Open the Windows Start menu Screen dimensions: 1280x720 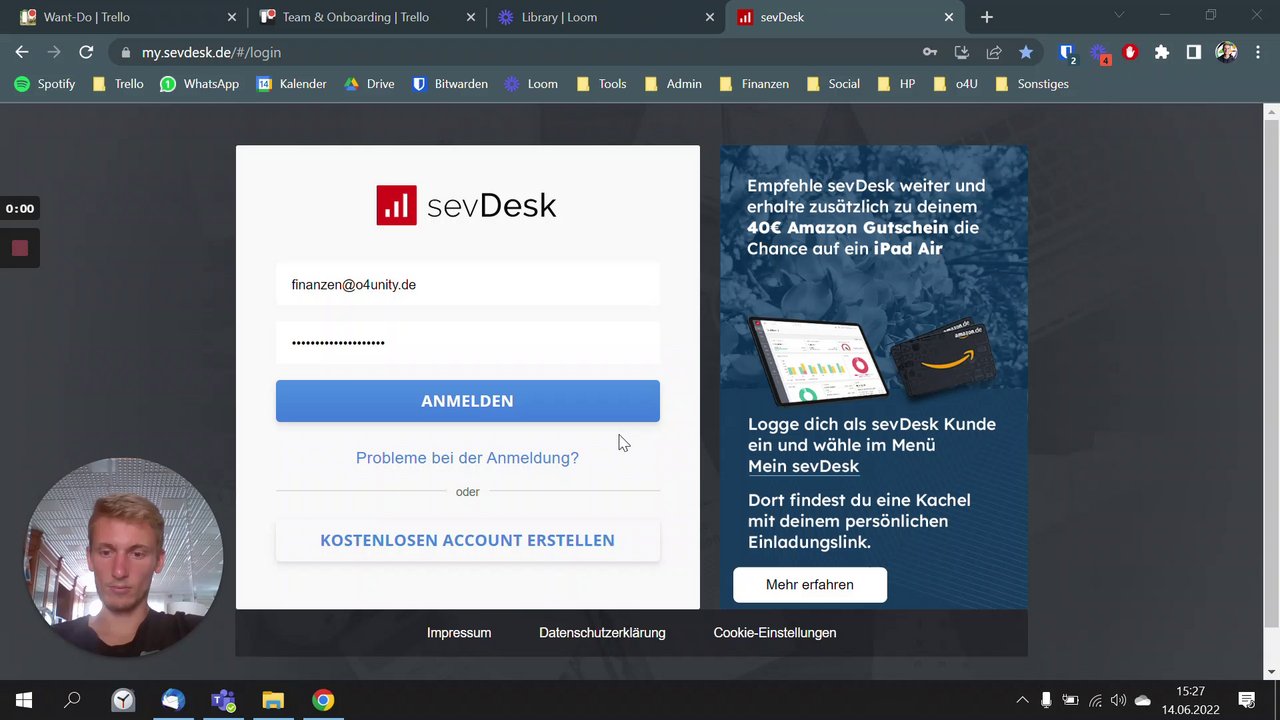(24, 700)
